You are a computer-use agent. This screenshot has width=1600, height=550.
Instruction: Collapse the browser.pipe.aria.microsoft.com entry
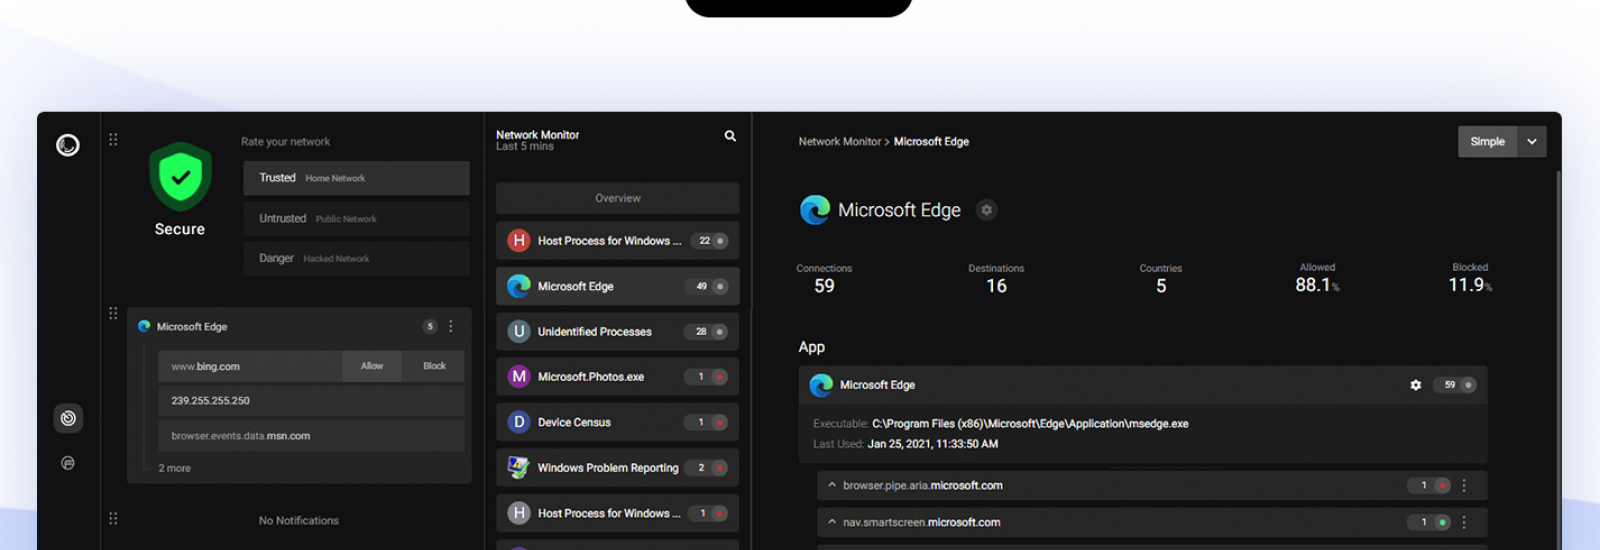point(832,485)
